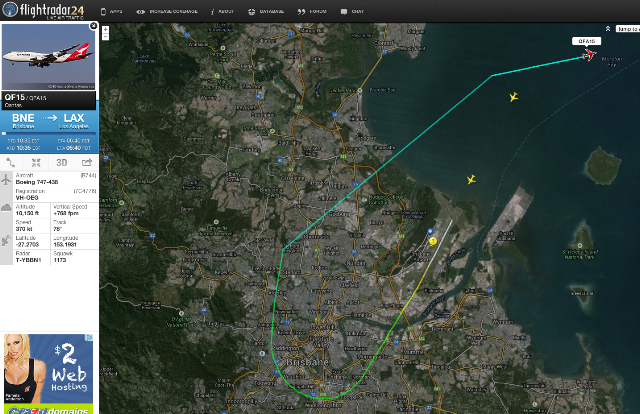The width and height of the screenshot is (640, 414).
Task: Open the Increase Coverage menu item
Action: (x=167, y=11)
